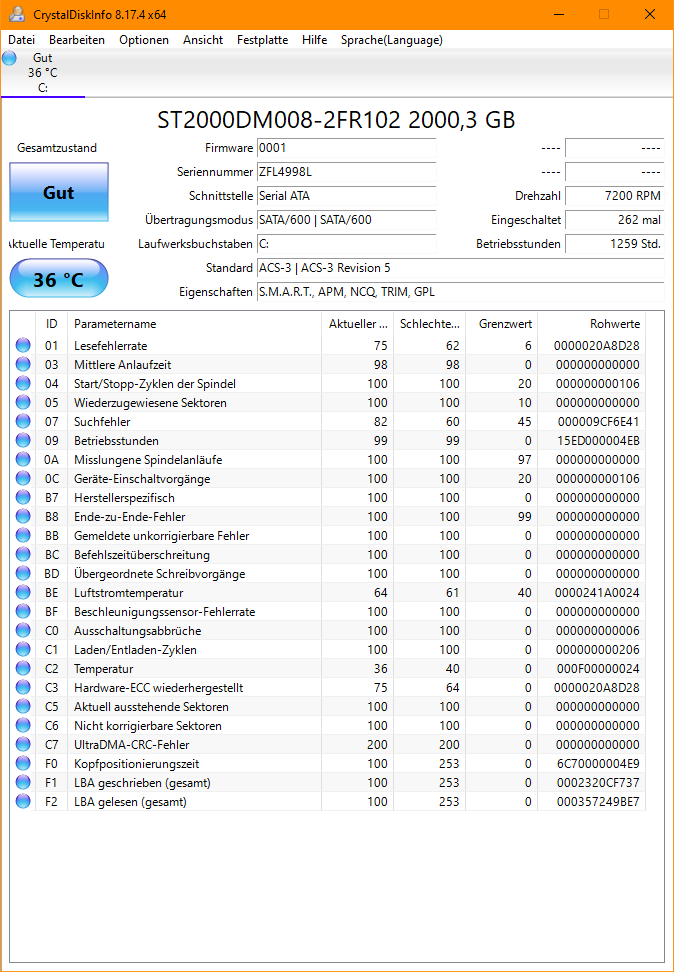Click the blue health orb in drive tab

click(x=9, y=58)
